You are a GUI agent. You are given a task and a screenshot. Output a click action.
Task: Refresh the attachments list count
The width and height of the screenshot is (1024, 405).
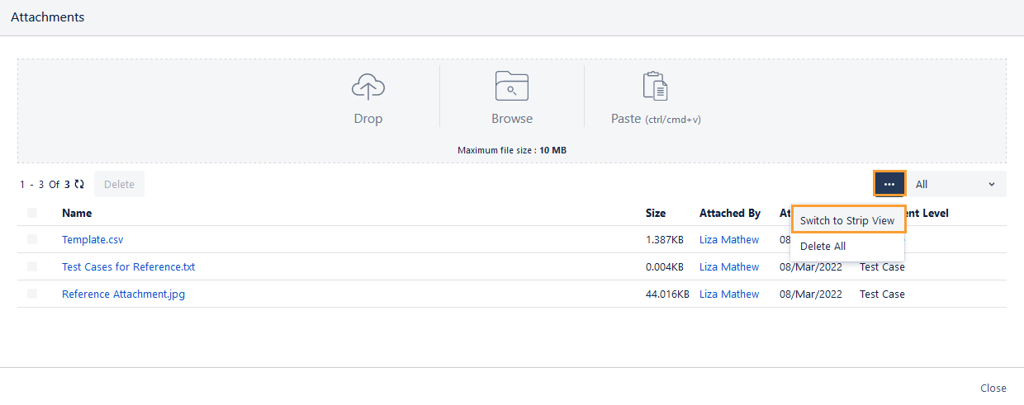[x=79, y=185]
